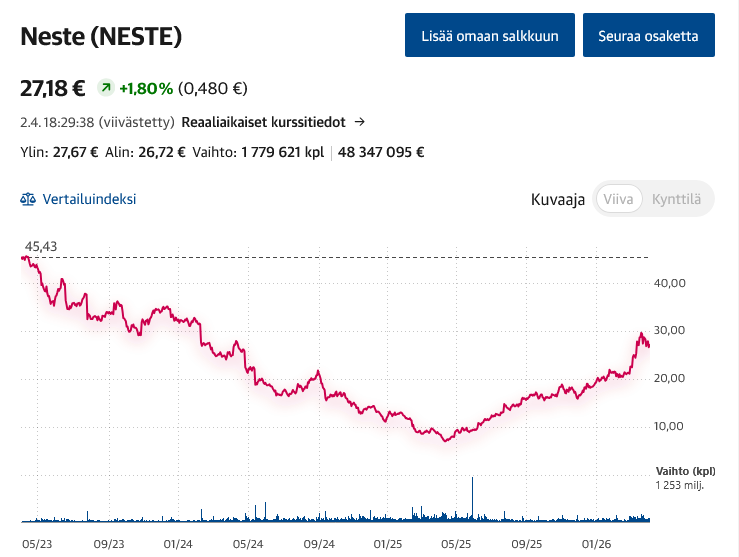Image resolution: width=739 pixels, height=557 pixels.
Task: Switch chart to Kynttilä mode
Action: [x=676, y=199]
